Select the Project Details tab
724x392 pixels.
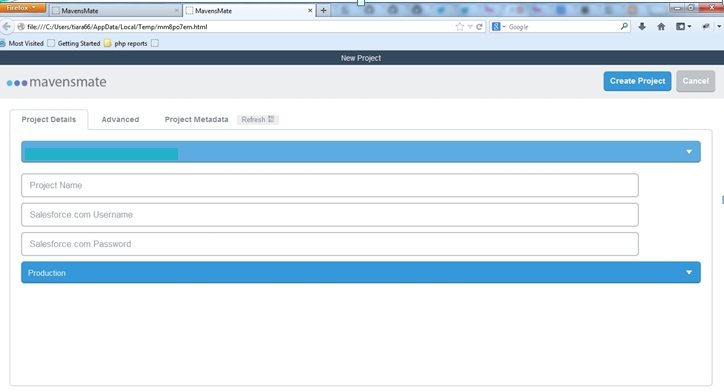point(48,119)
